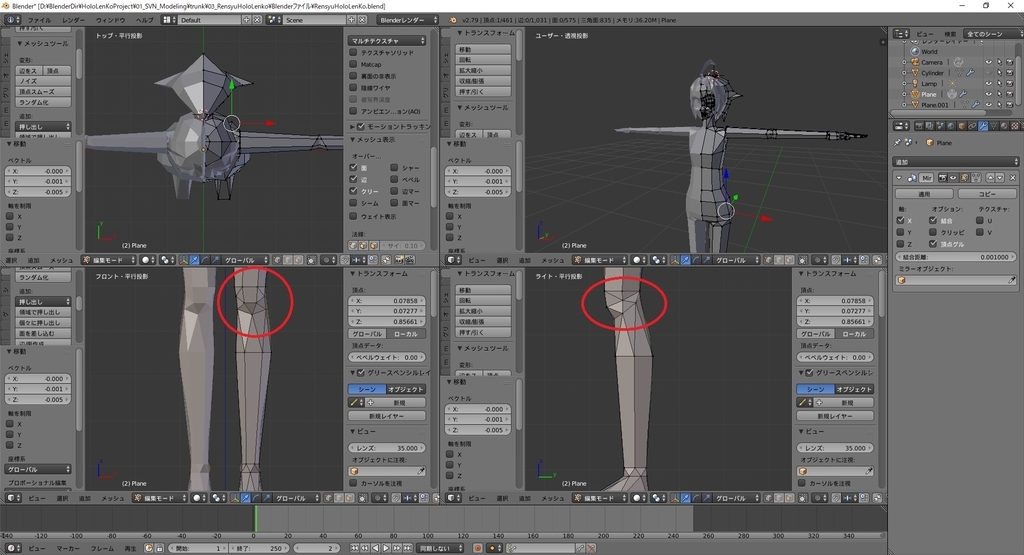Click 適用 to apply the Mirror modifier
1024x555 pixels.
point(924,194)
